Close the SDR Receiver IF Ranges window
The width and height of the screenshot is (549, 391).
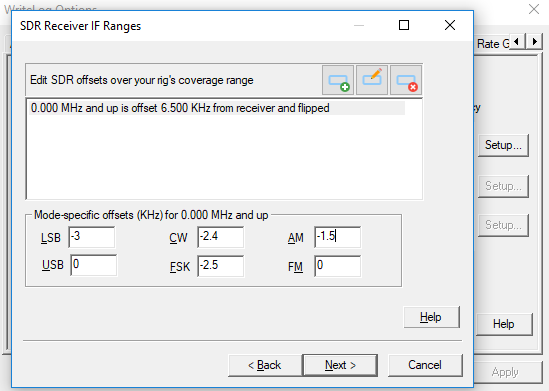click(450, 25)
